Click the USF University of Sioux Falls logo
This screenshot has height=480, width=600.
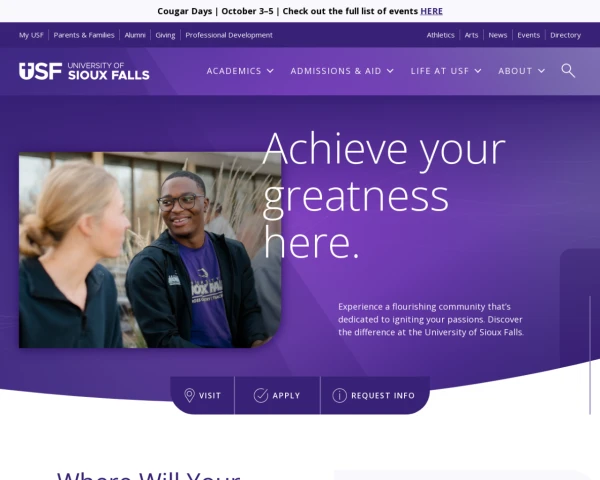coord(84,71)
